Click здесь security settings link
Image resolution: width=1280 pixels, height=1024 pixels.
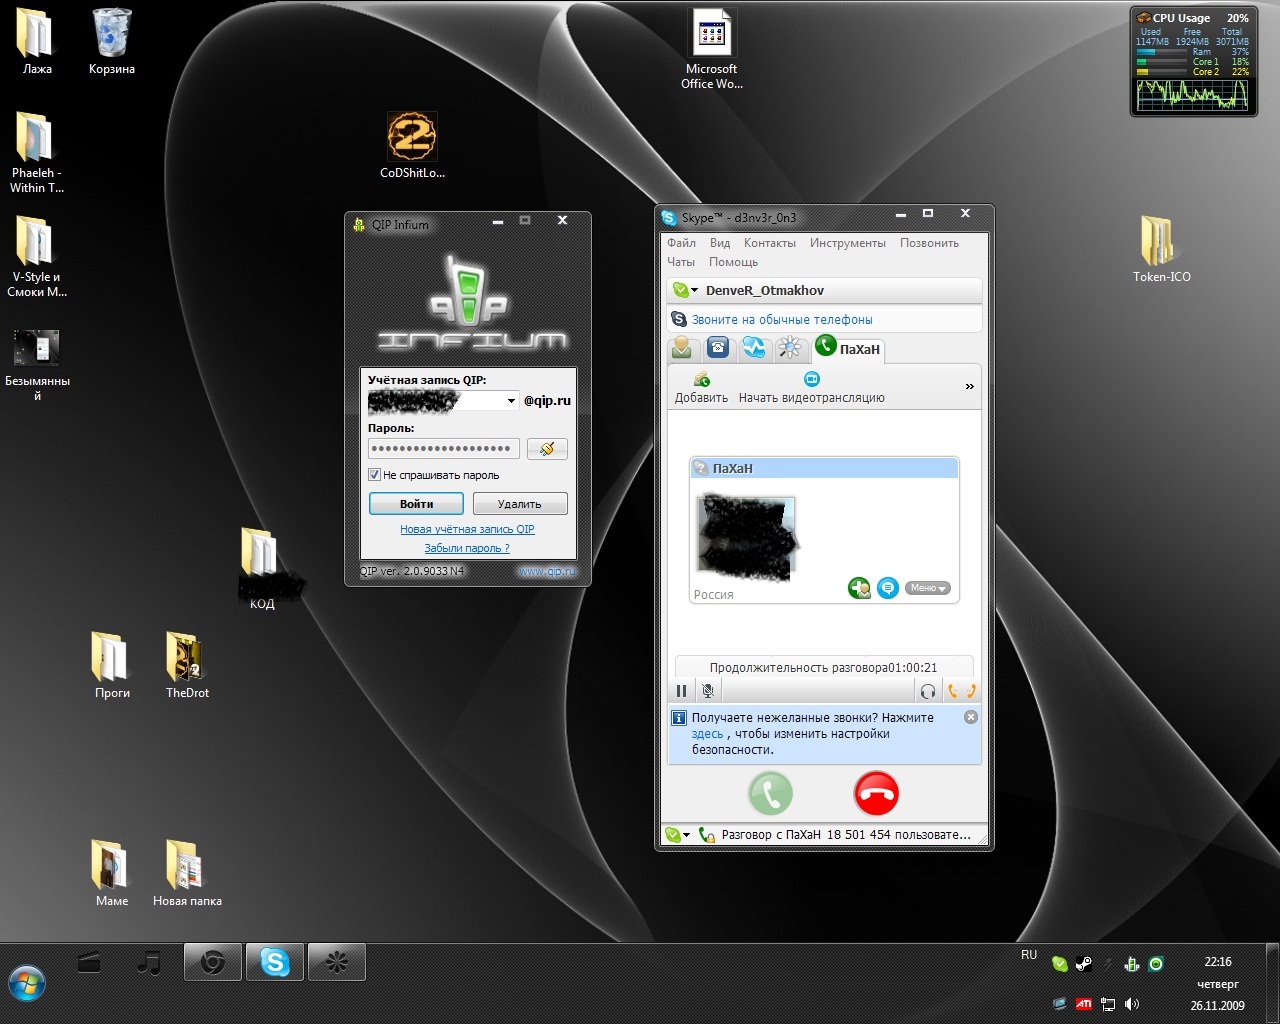point(707,734)
